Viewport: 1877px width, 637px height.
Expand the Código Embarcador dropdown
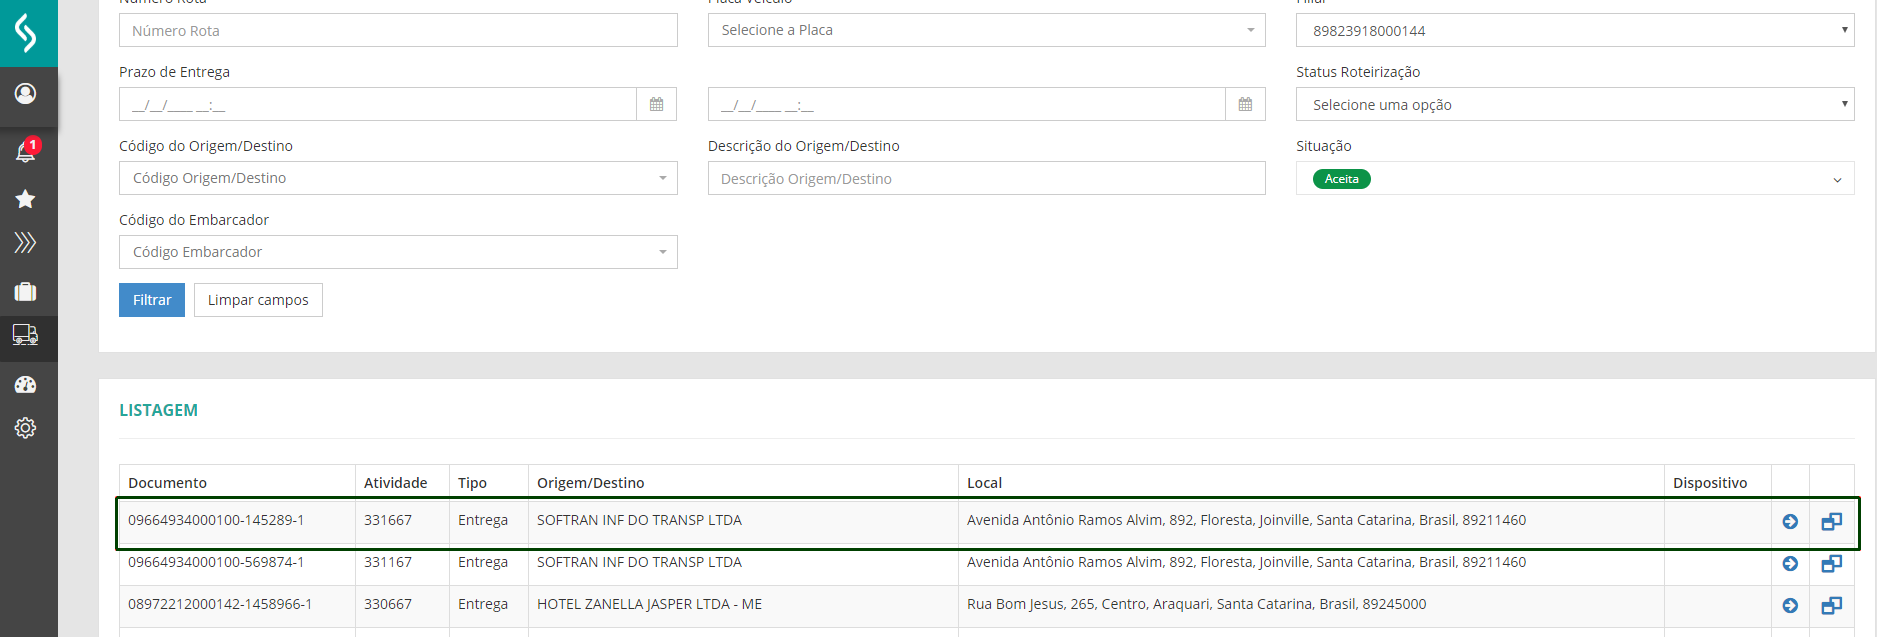(398, 252)
